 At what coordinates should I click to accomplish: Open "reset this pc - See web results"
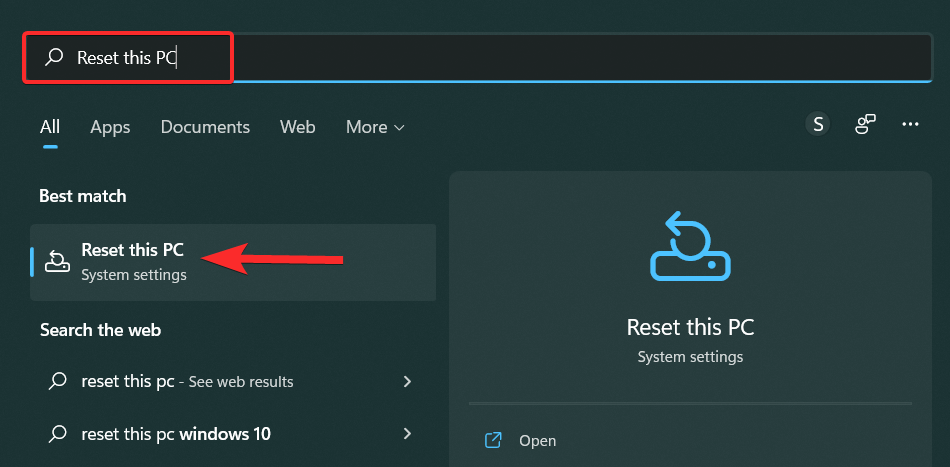[187, 381]
